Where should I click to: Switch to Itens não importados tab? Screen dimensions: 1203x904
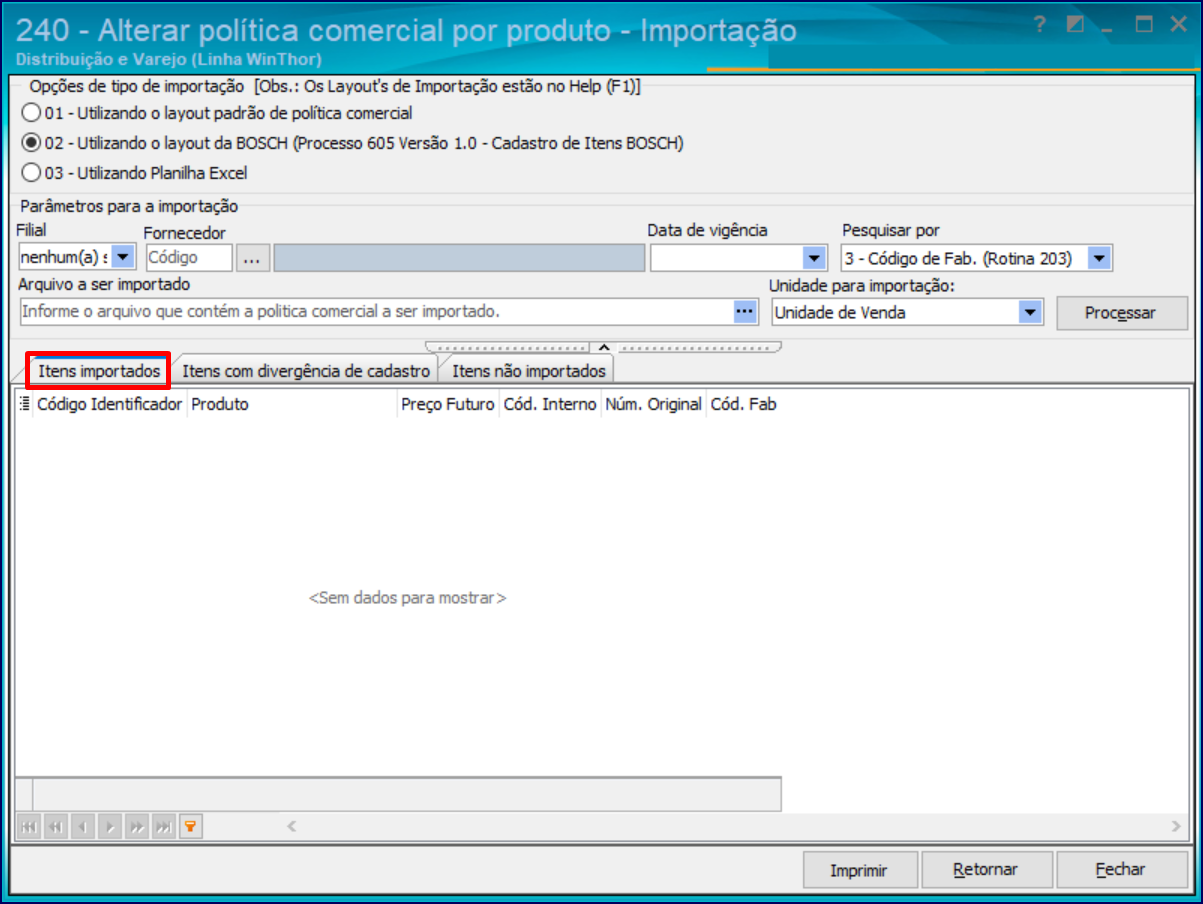(529, 371)
